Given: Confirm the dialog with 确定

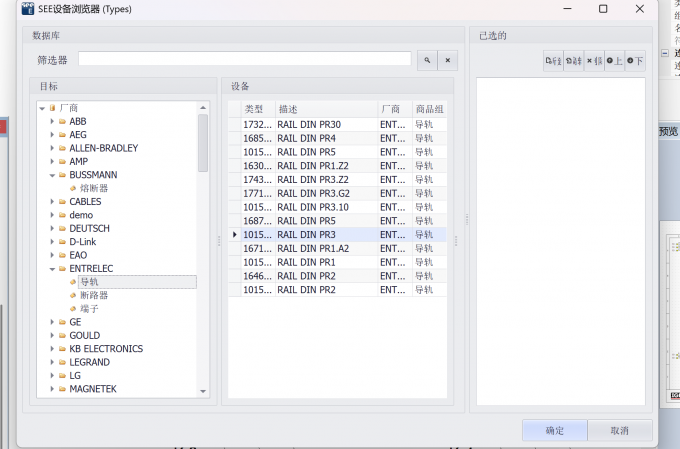Looking at the screenshot, I should point(555,430).
